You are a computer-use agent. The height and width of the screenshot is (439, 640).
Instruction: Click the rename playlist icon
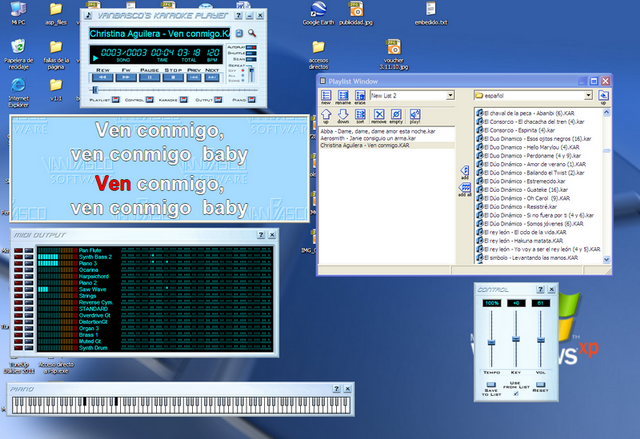tap(343, 97)
